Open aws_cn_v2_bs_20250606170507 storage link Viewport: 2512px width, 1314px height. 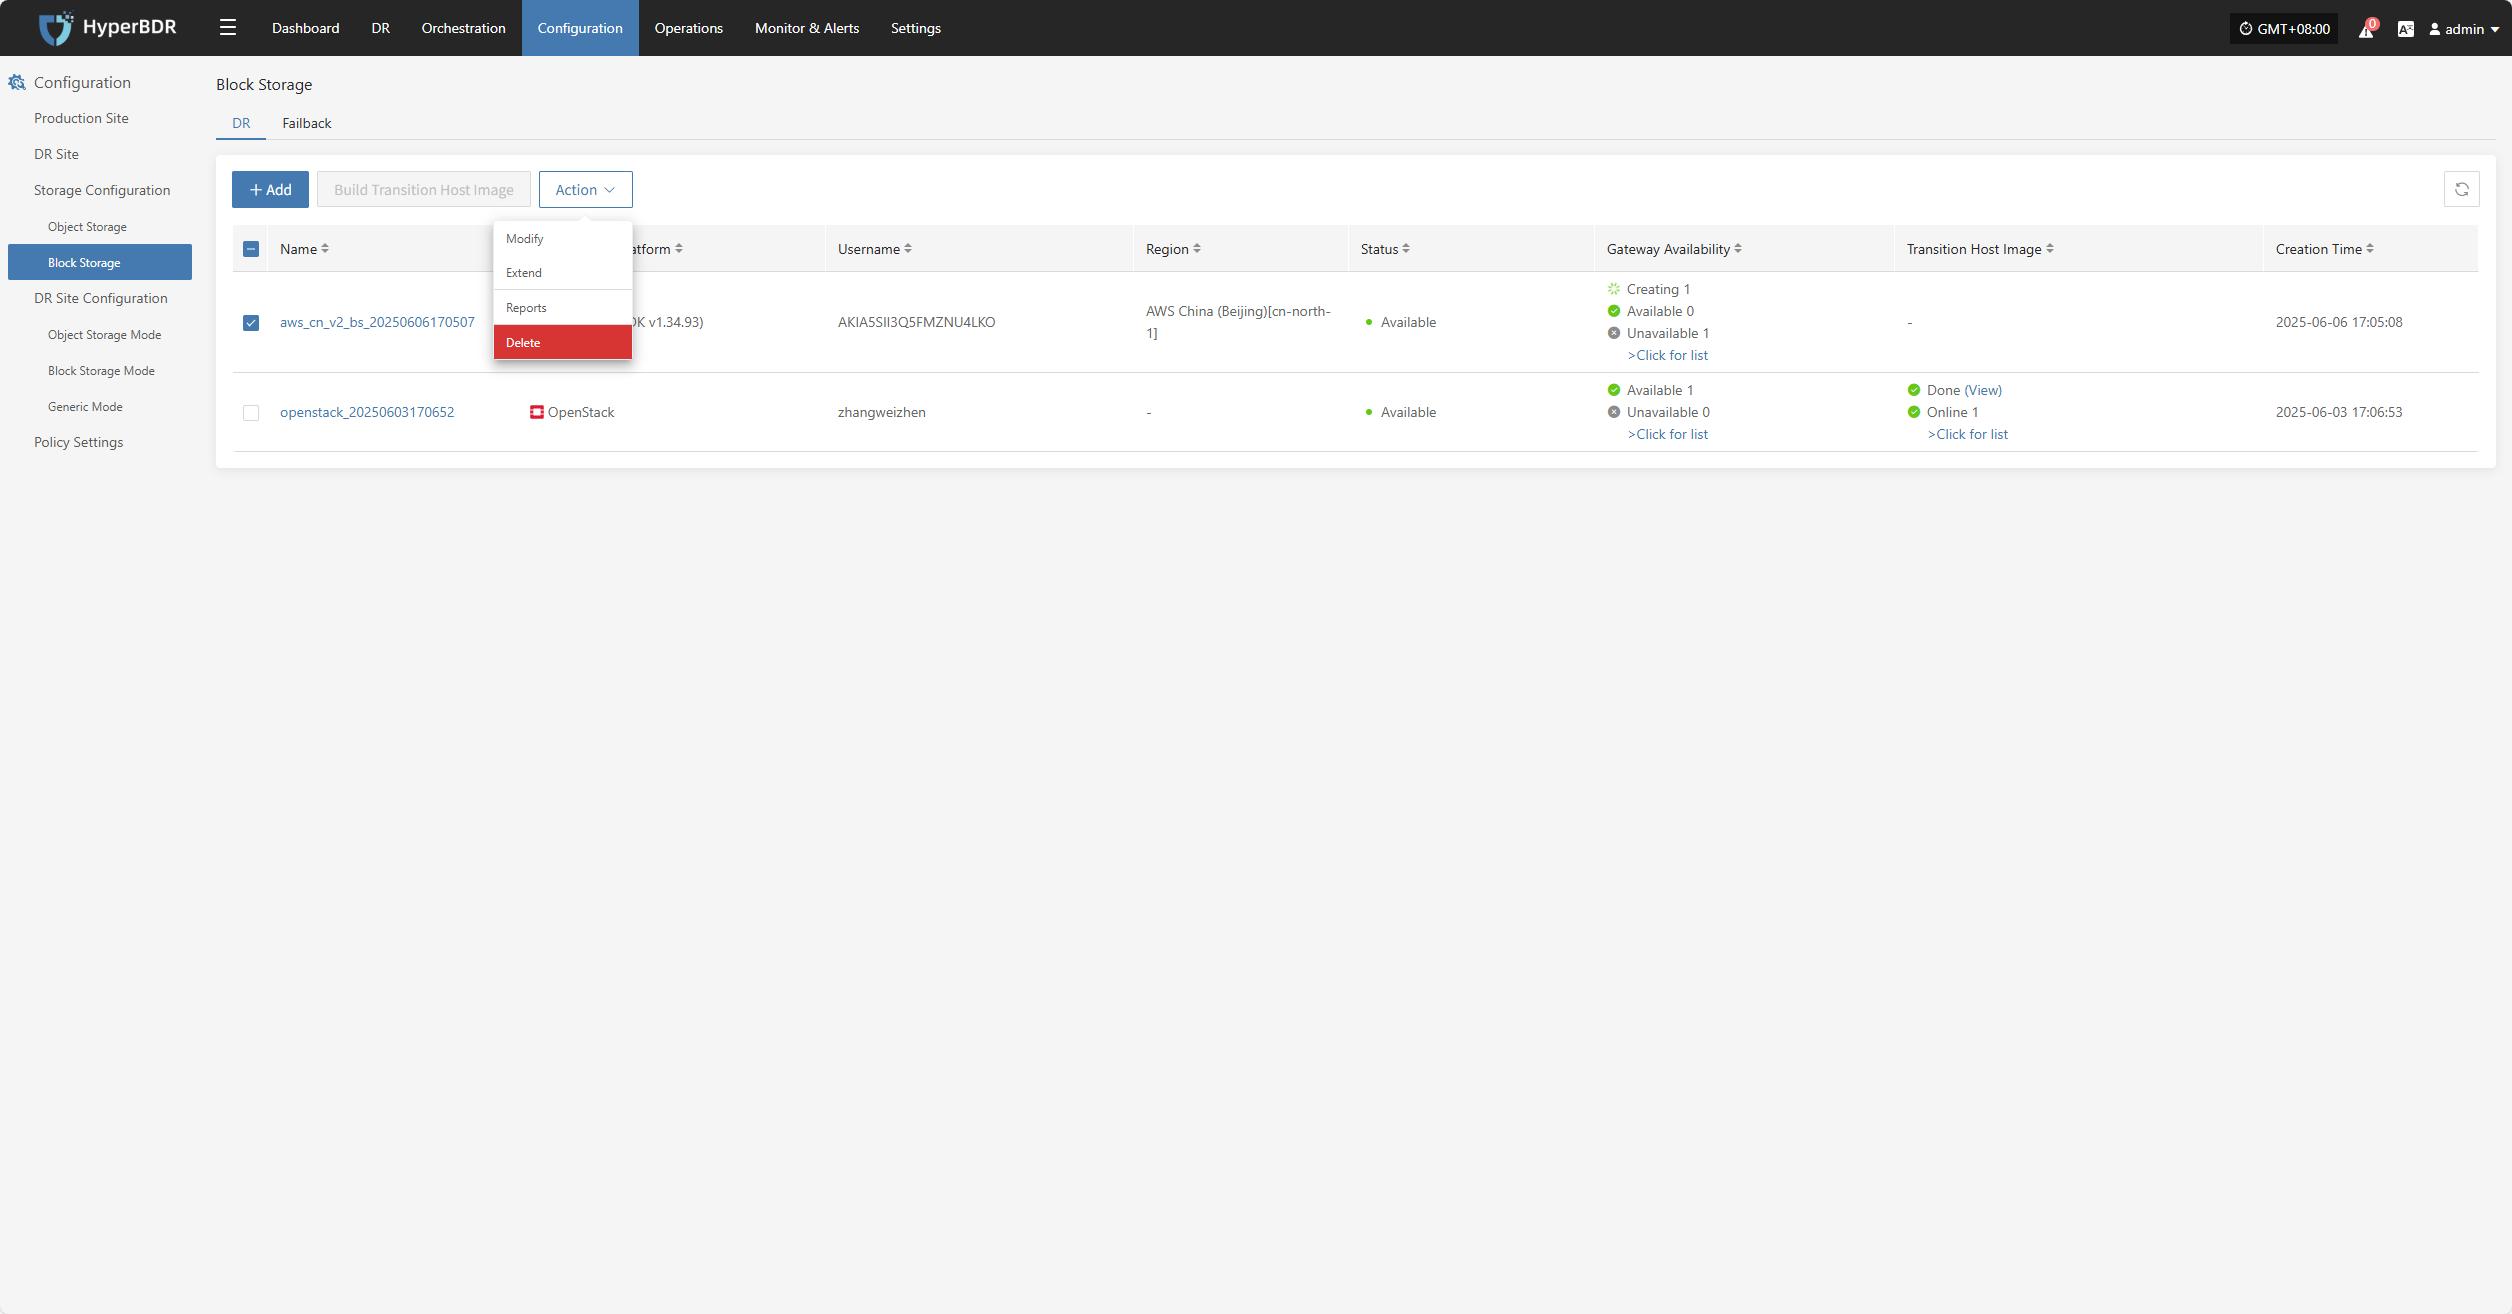coord(377,322)
